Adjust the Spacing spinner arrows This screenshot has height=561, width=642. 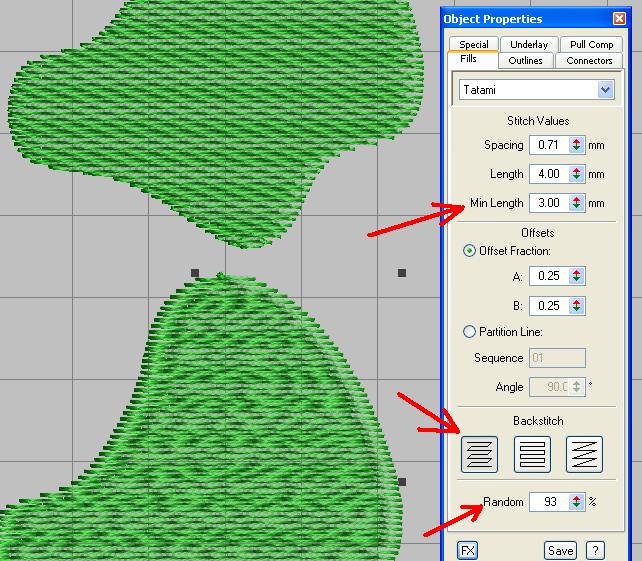pyautogui.click(x=576, y=145)
